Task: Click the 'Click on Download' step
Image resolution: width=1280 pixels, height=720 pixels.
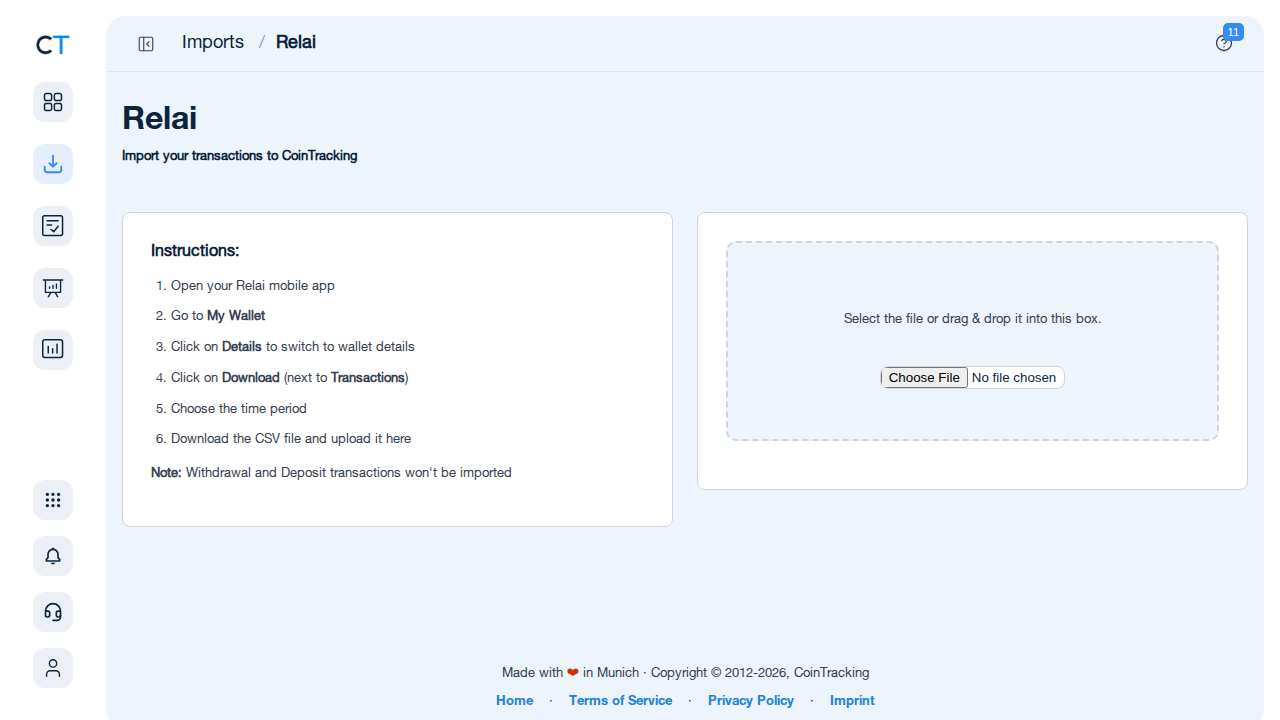Action: coord(290,377)
